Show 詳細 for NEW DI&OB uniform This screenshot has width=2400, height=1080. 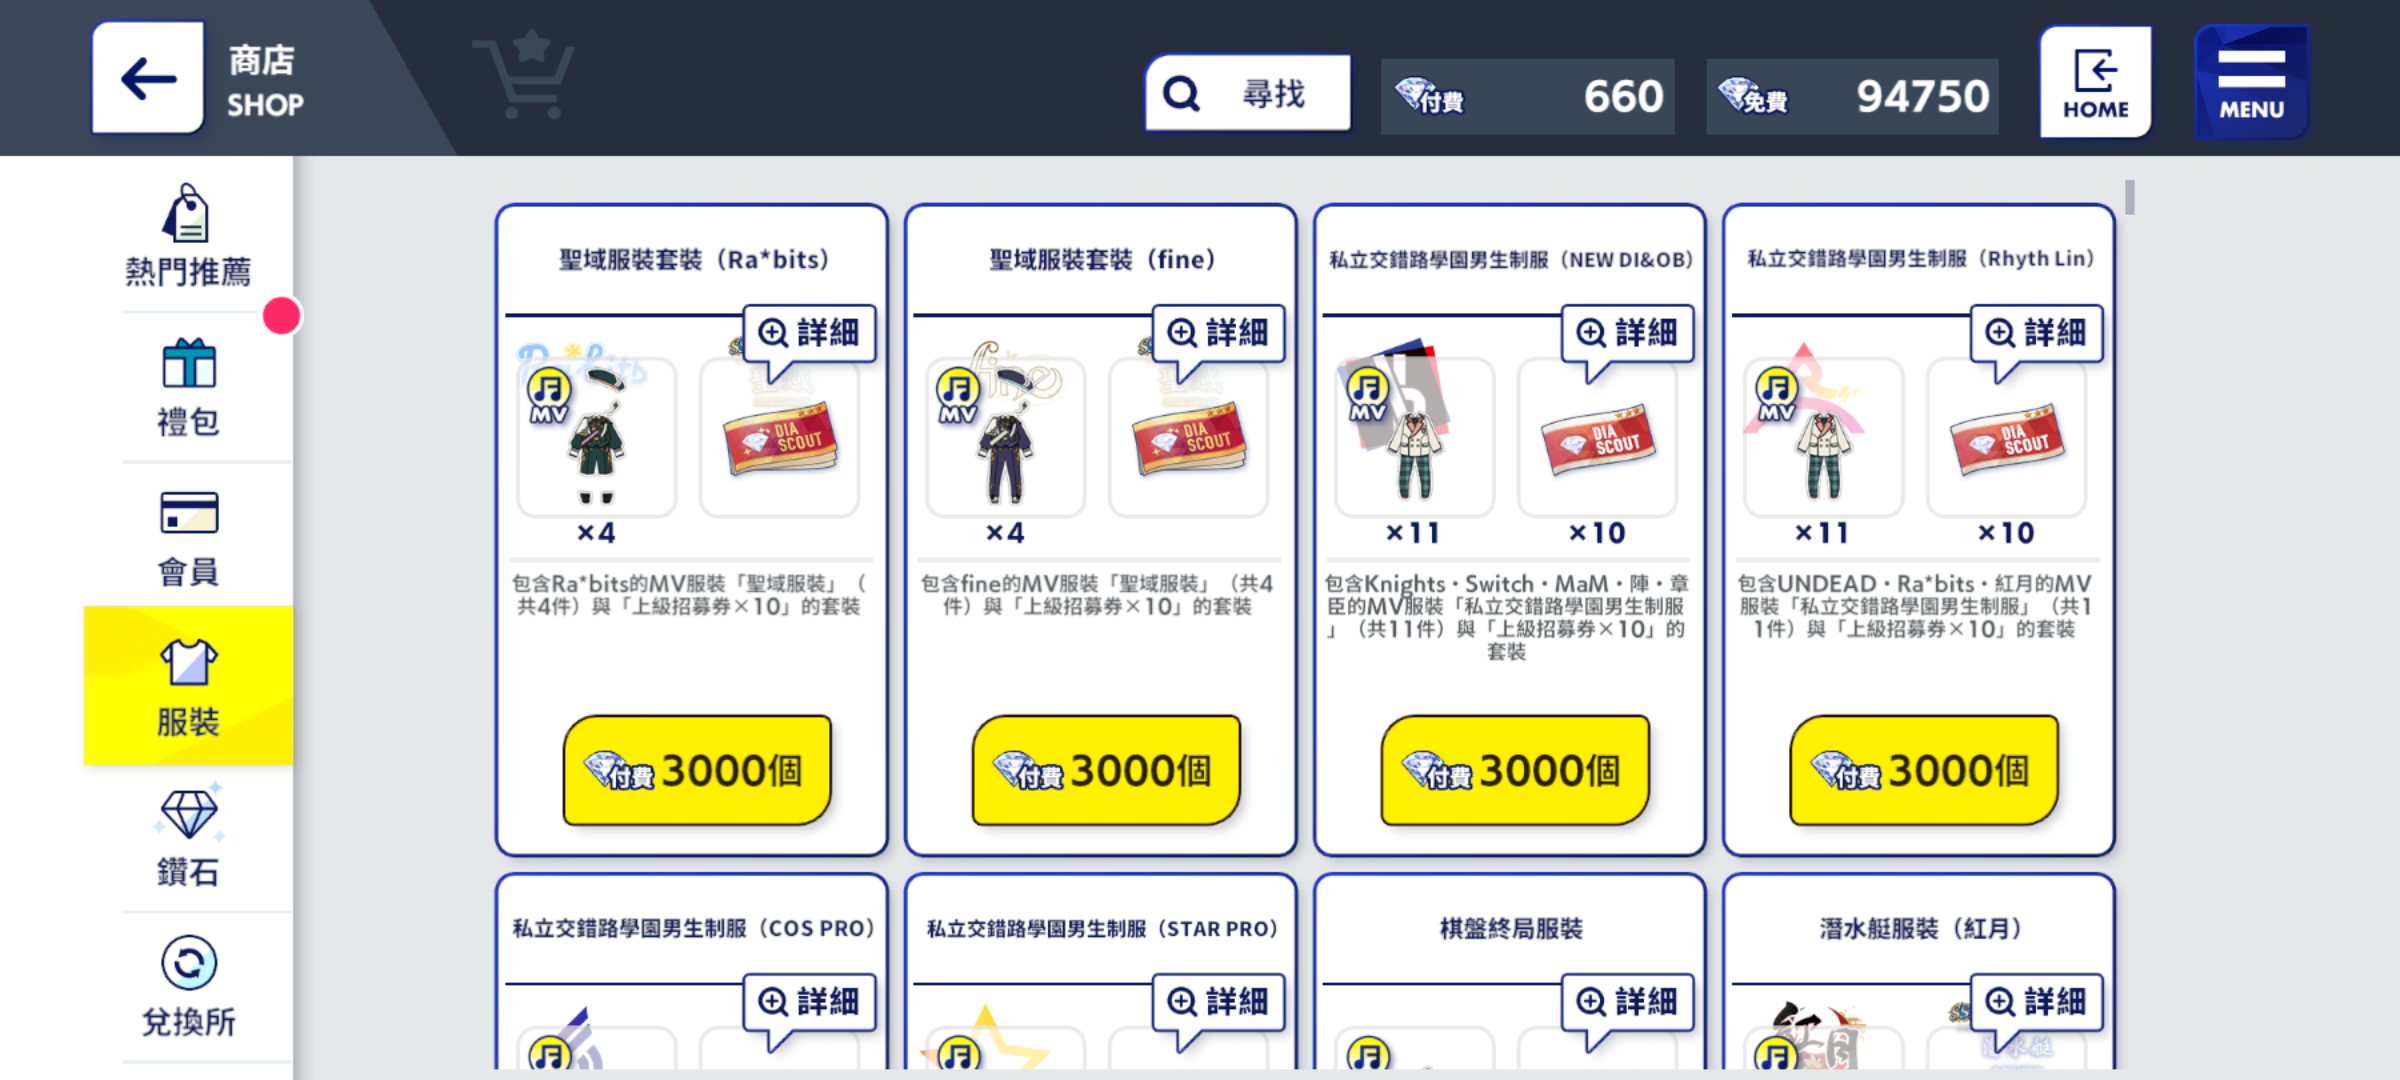(x=1627, y=333)
